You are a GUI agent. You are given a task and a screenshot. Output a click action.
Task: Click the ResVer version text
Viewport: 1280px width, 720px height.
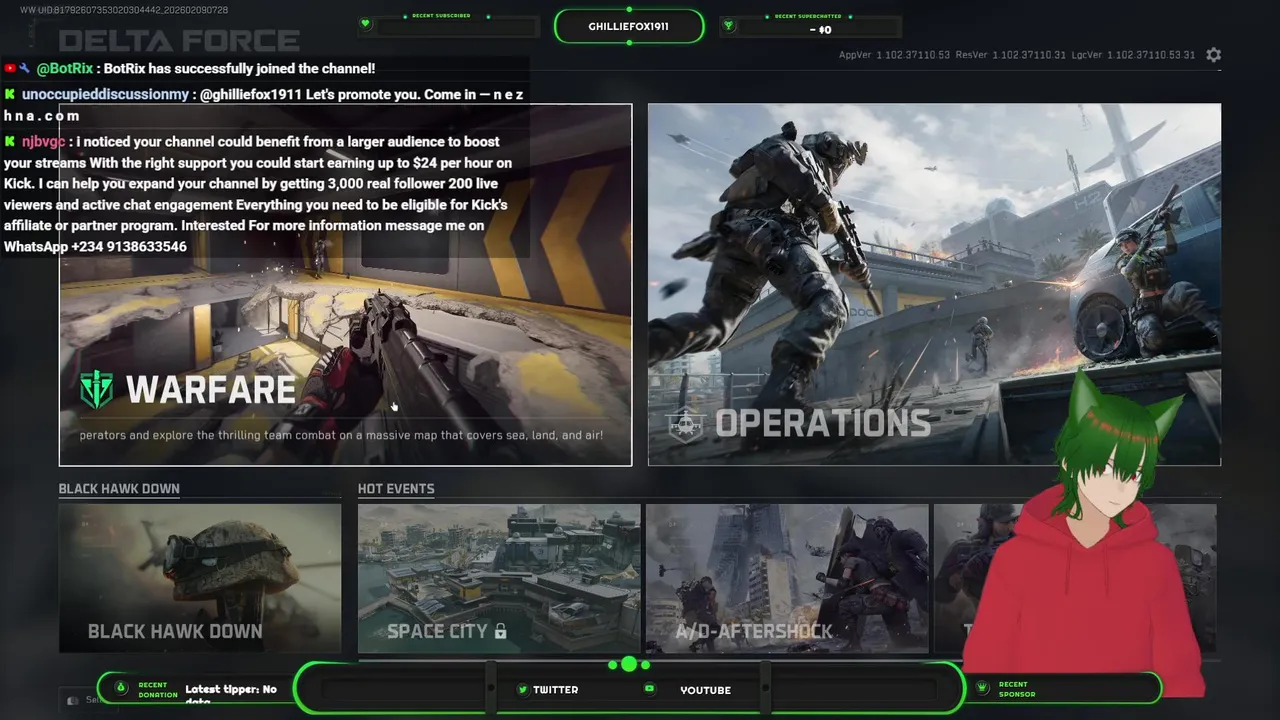click(x=1011, y=55)
